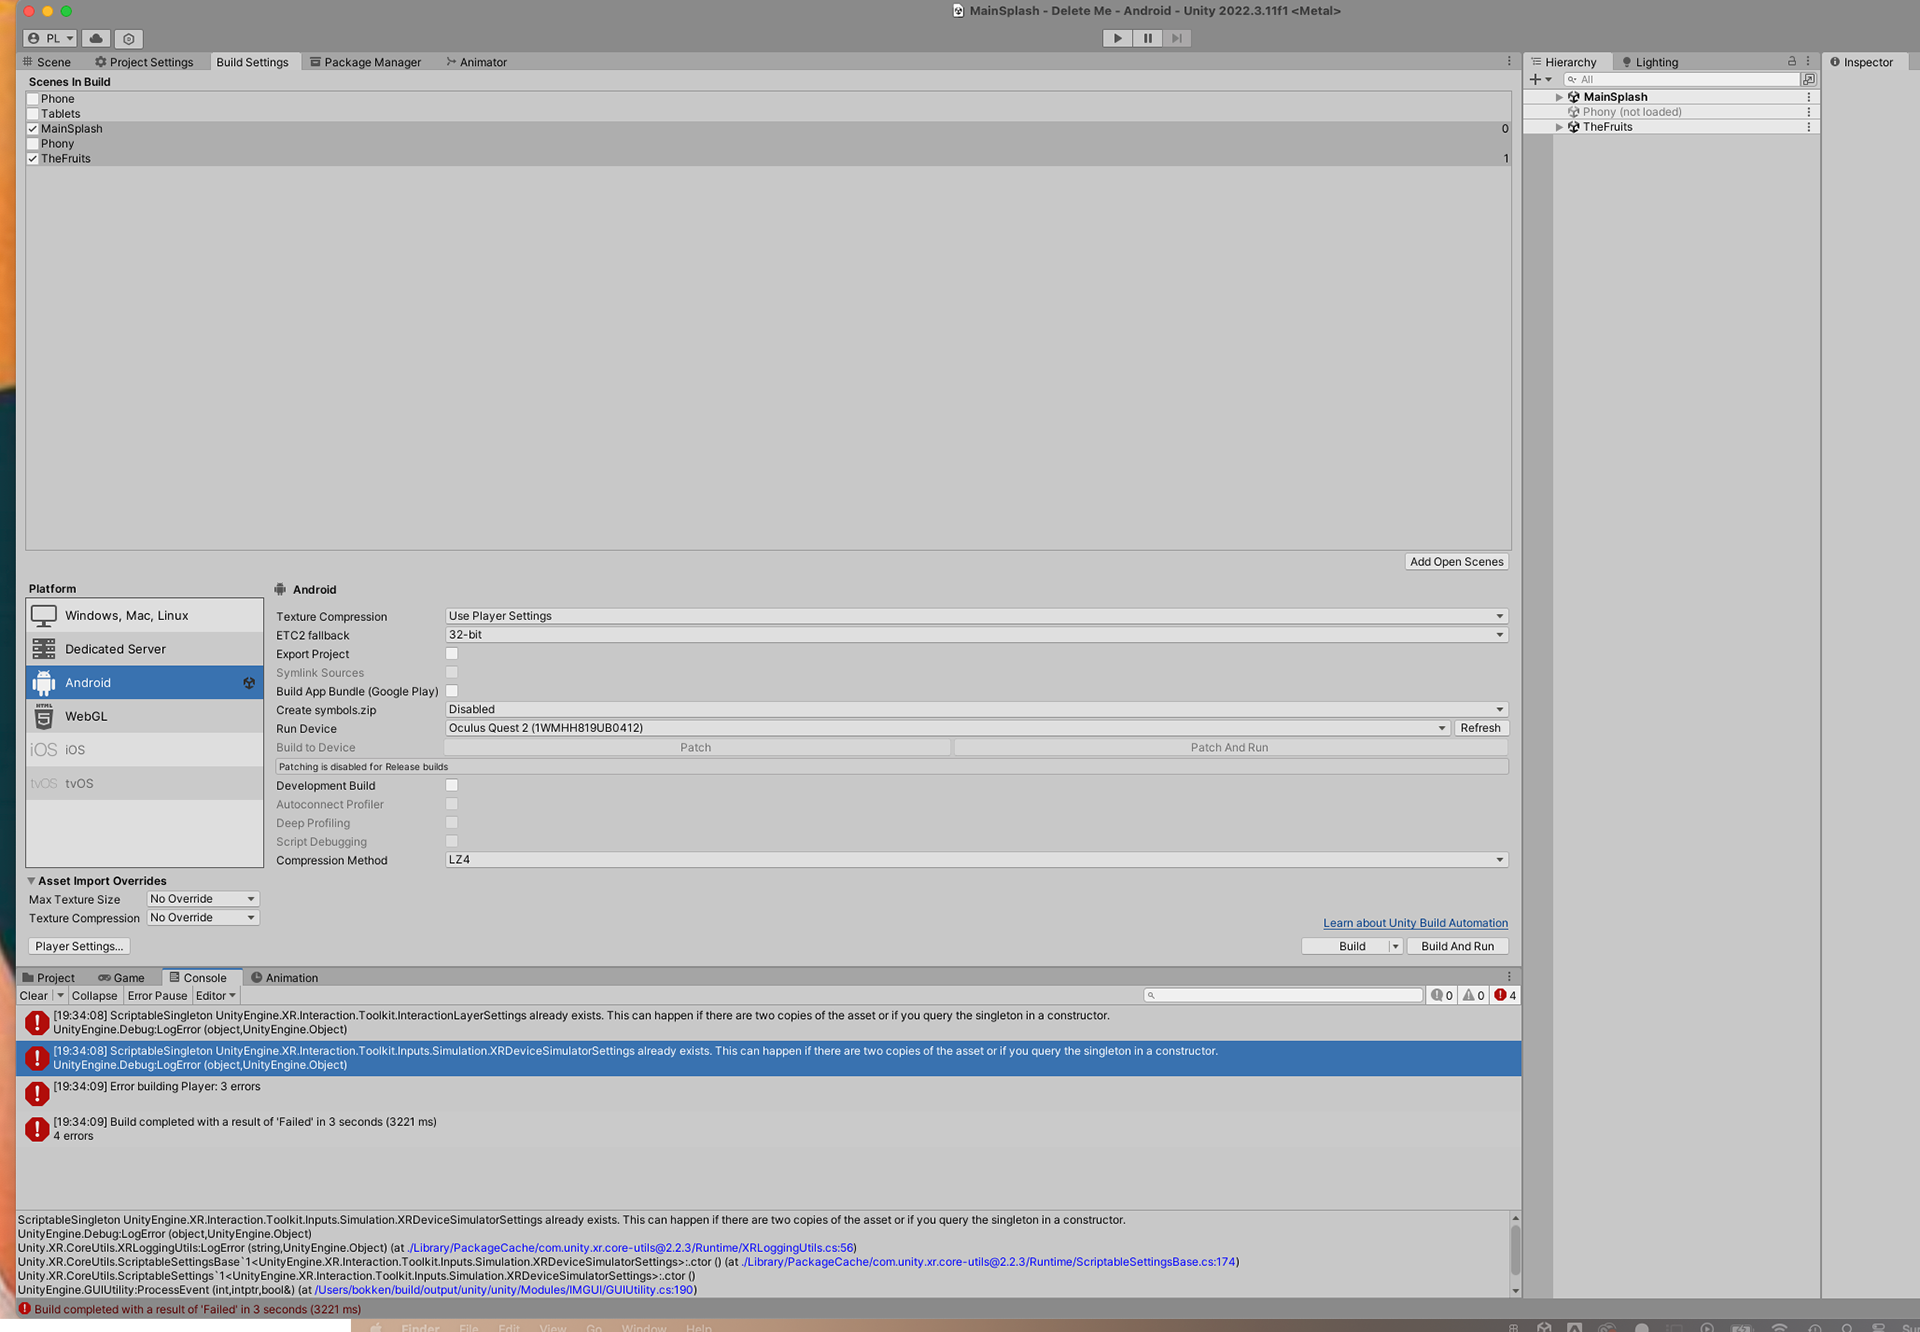This screenshot has width=1920, height=1332.
Task: Open the Hierarchy add (+) menu
Action: [1540, 80]
